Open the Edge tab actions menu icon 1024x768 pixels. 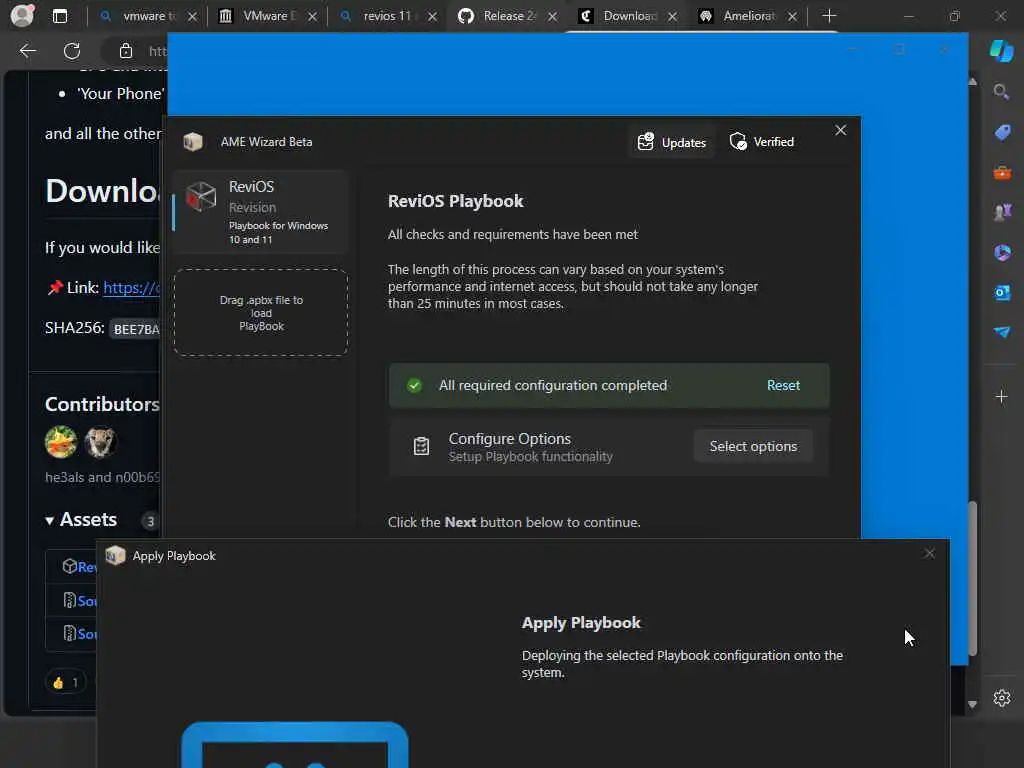(x=59, y=16)
